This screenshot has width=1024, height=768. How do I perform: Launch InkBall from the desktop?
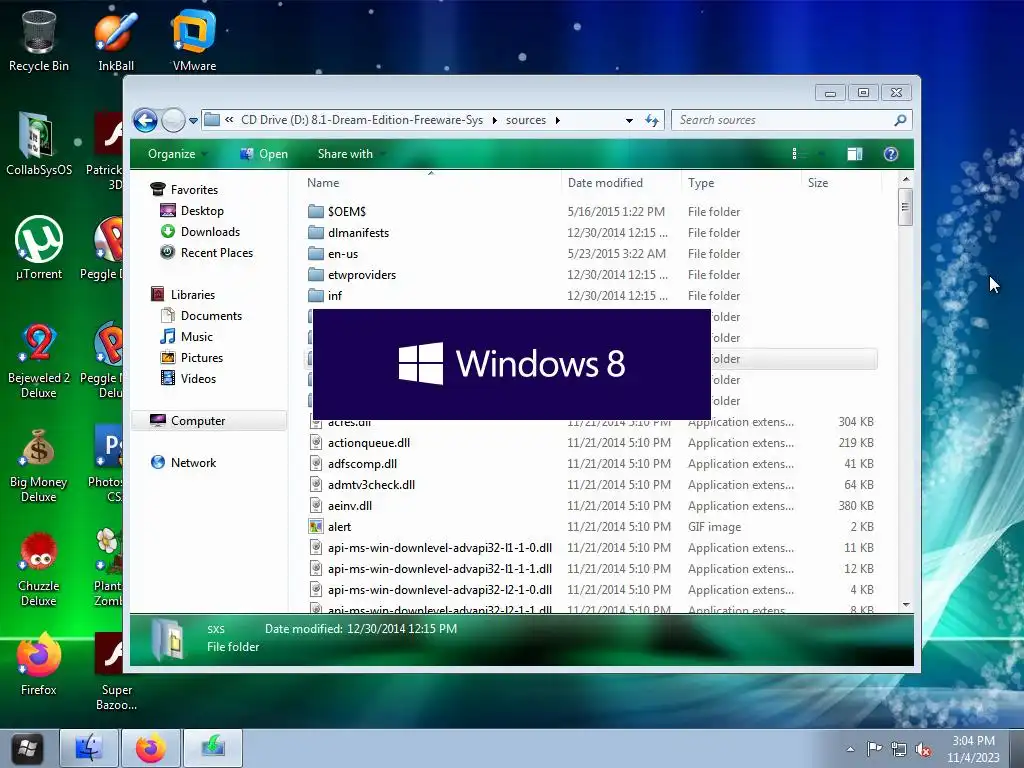tap(116, 40)
